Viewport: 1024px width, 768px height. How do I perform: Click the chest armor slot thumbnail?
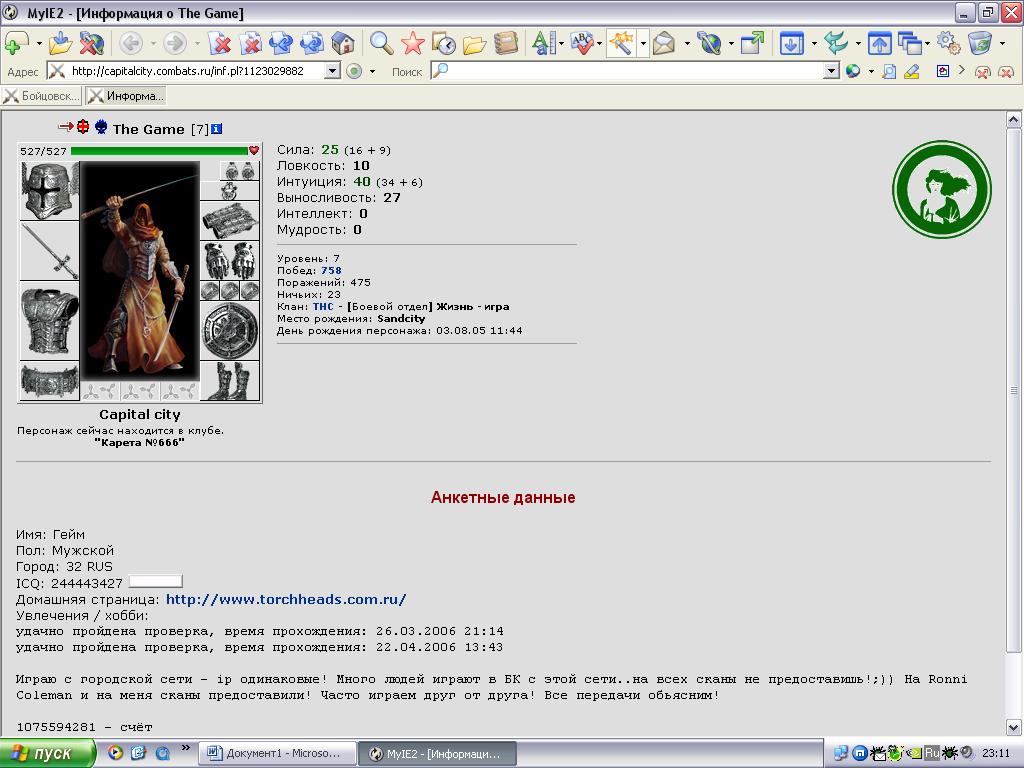click(50, 321)
